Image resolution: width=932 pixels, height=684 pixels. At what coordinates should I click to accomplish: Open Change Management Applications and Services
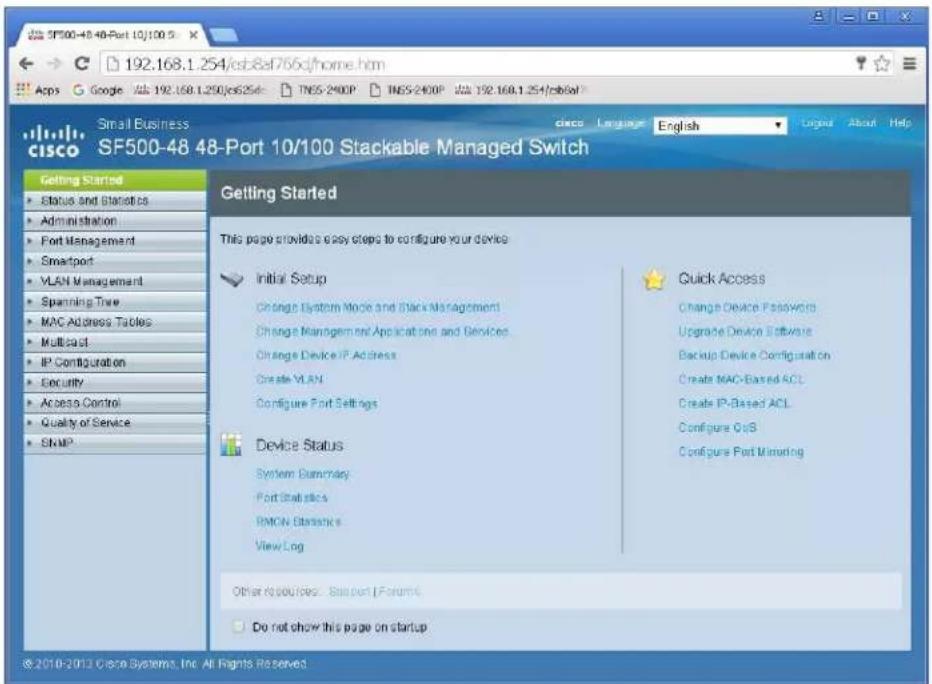[x=382, y=331]
